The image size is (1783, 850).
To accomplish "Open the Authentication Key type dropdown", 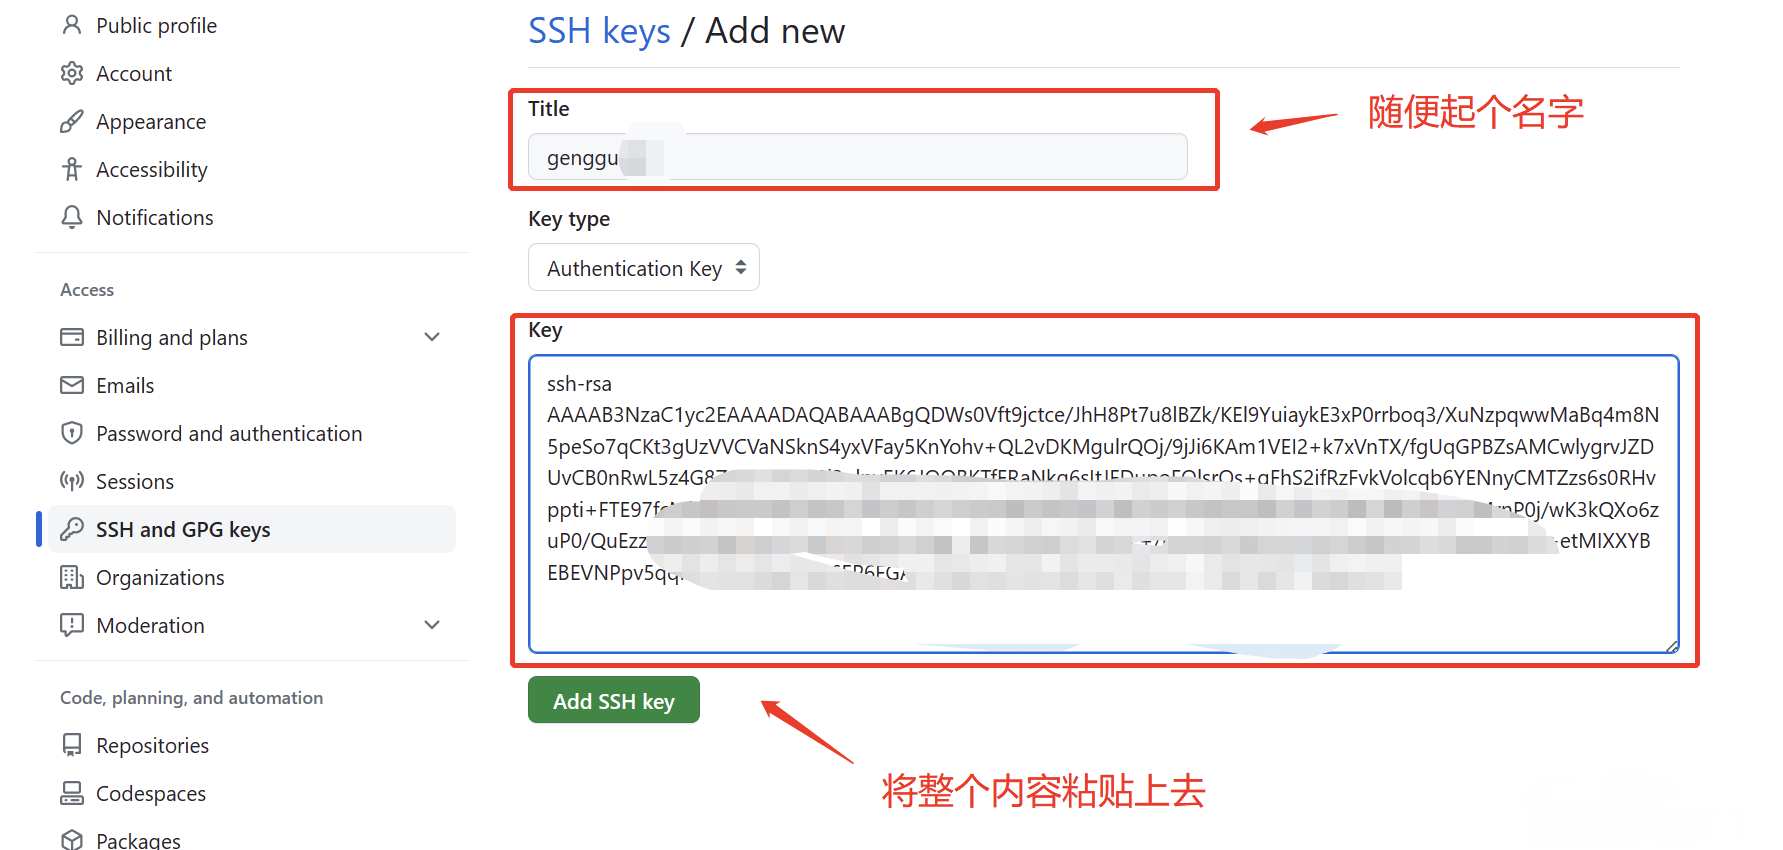I will click(x=644, y=268).
